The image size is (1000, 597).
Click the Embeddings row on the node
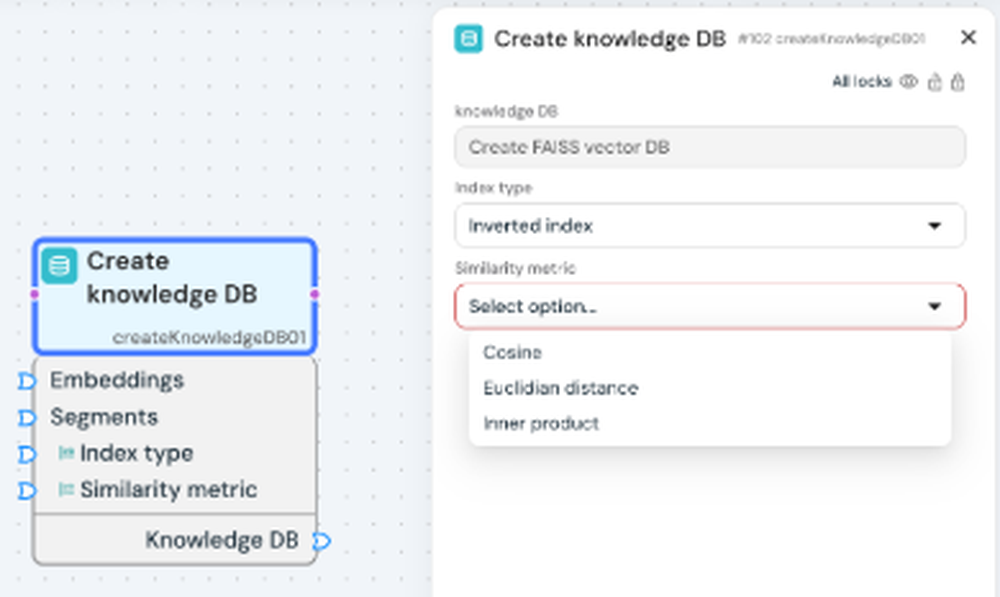pyautogui.click(x=175, y=380)
